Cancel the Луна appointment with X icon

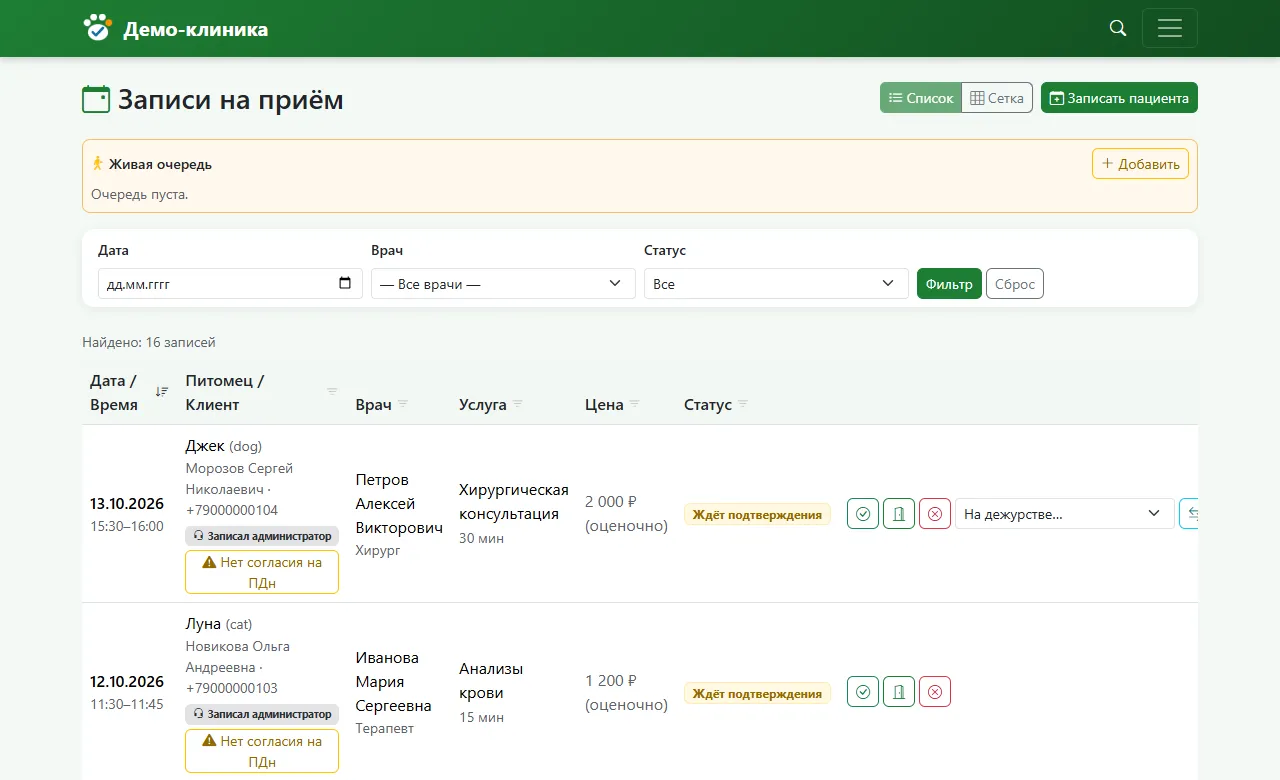click(935, 692)
